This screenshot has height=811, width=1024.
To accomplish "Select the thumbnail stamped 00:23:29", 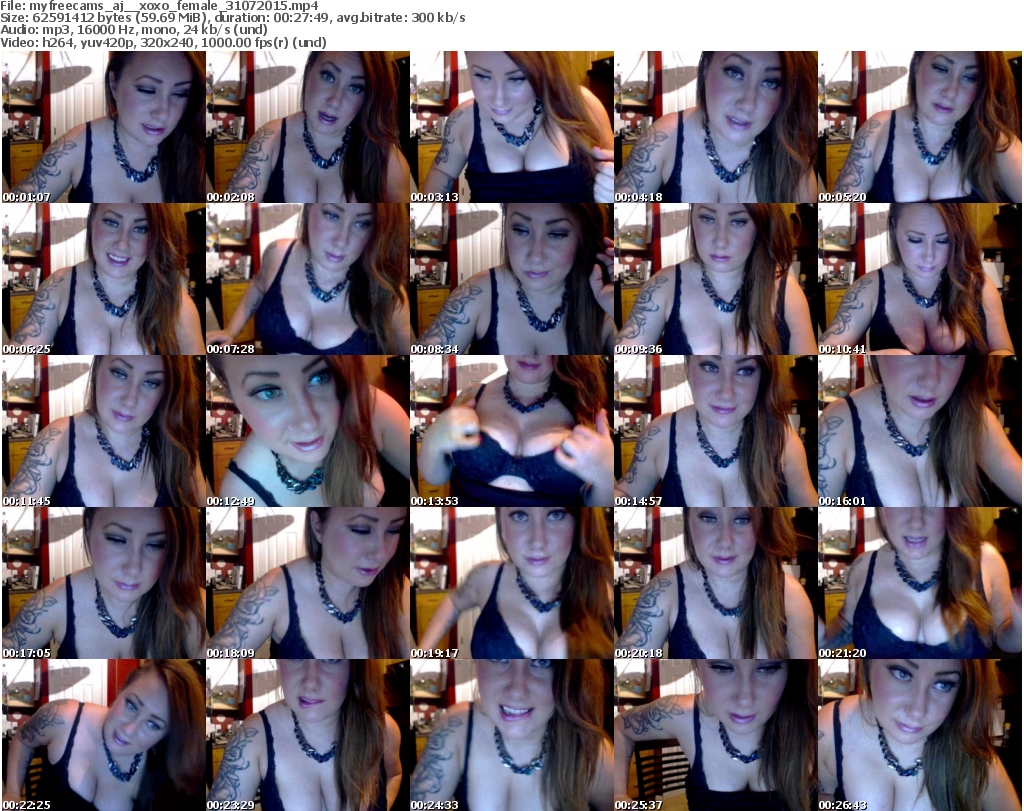I will pyautogui.click(x=308, y=735).
